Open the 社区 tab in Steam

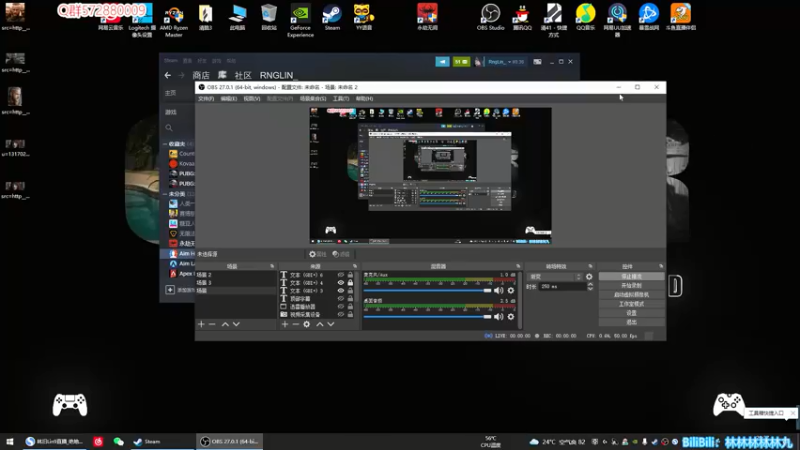pos(243,75)
